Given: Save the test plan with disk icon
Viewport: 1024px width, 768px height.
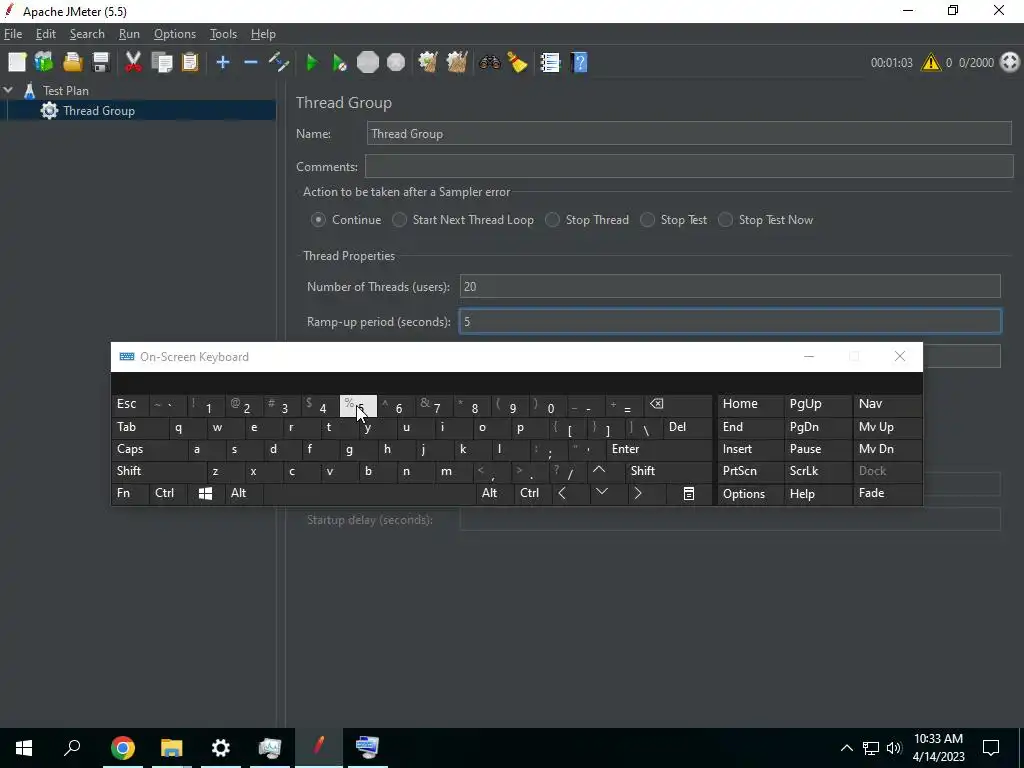Looking at the screenshot, I should tap(101, 63).
